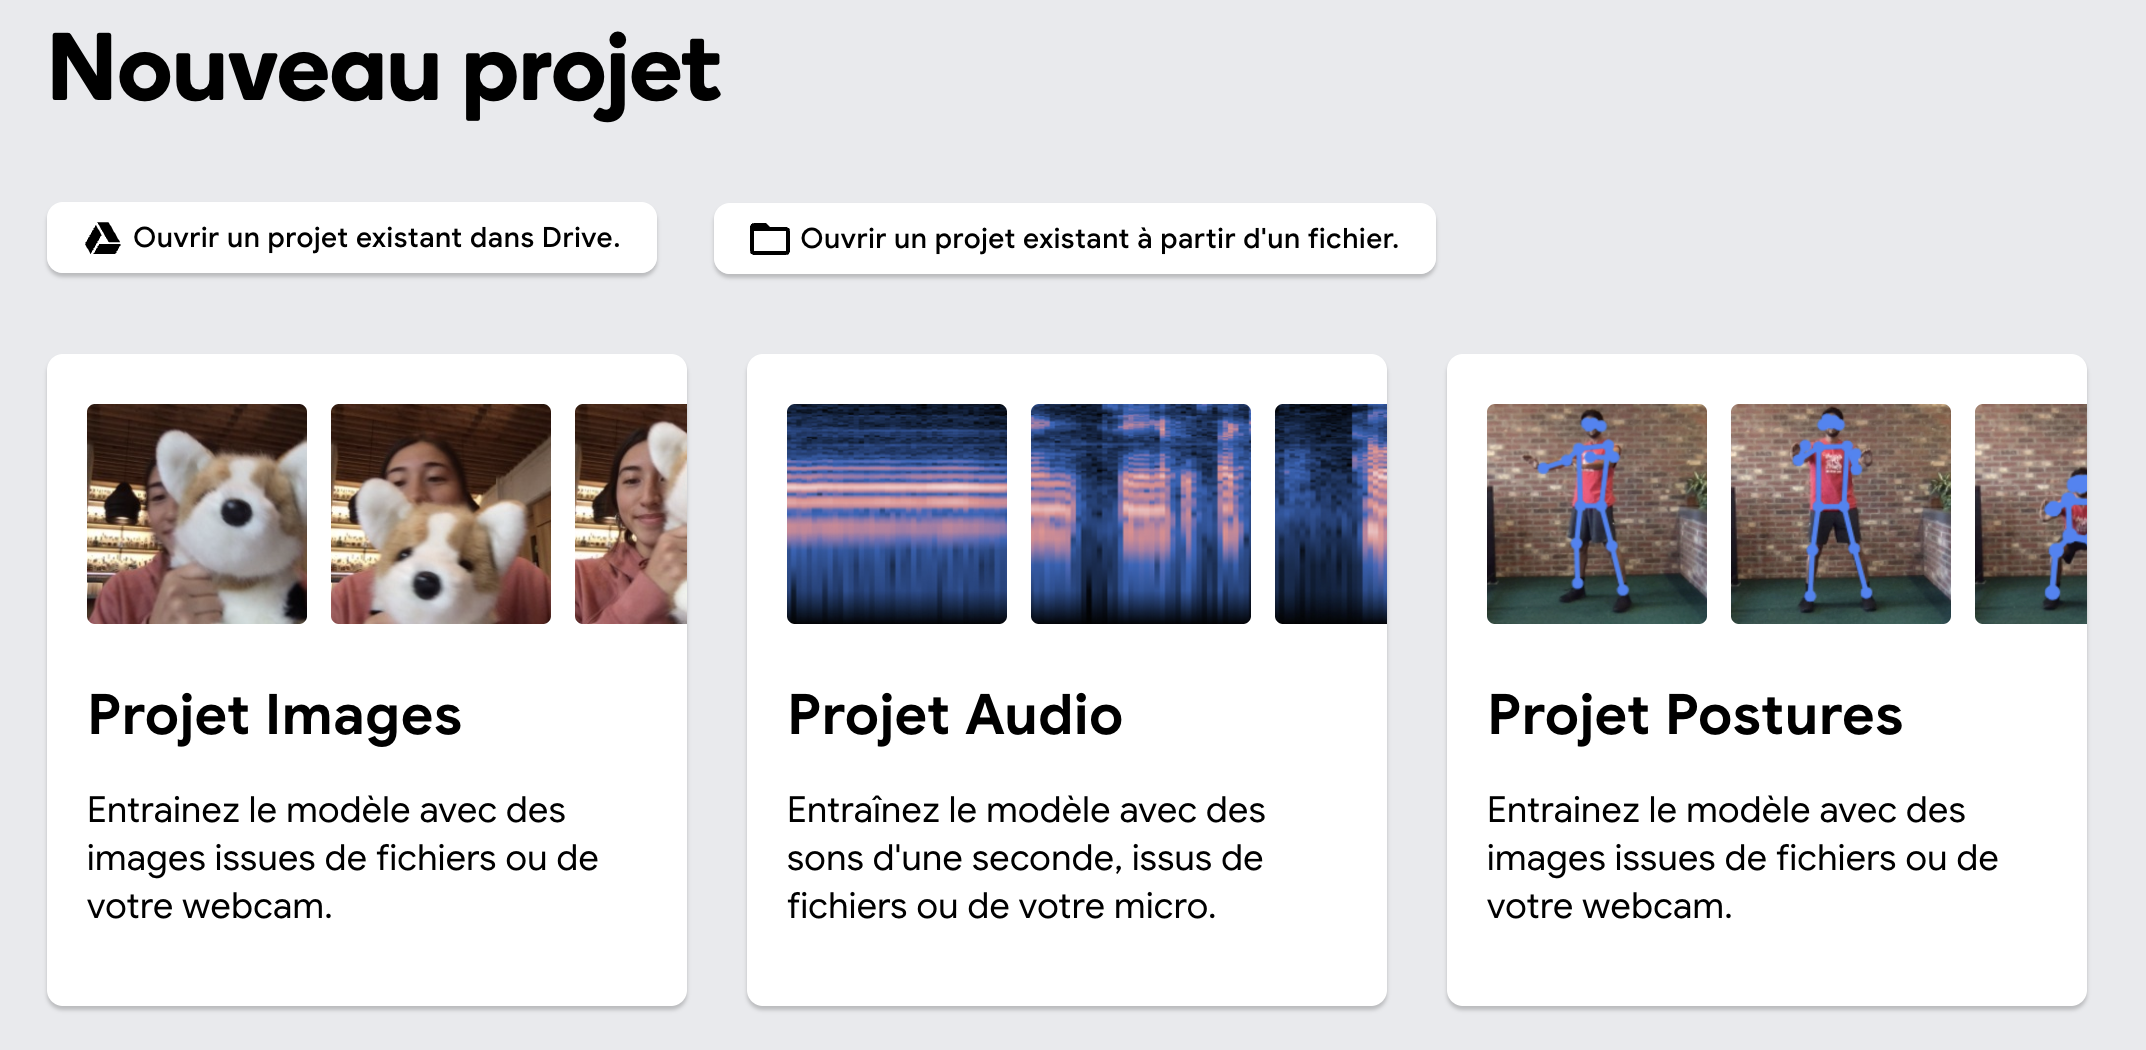The height and width of the screenshot is (1050, 2146).
Task: Open an existing project from Drive
Action: coord(376,238)
